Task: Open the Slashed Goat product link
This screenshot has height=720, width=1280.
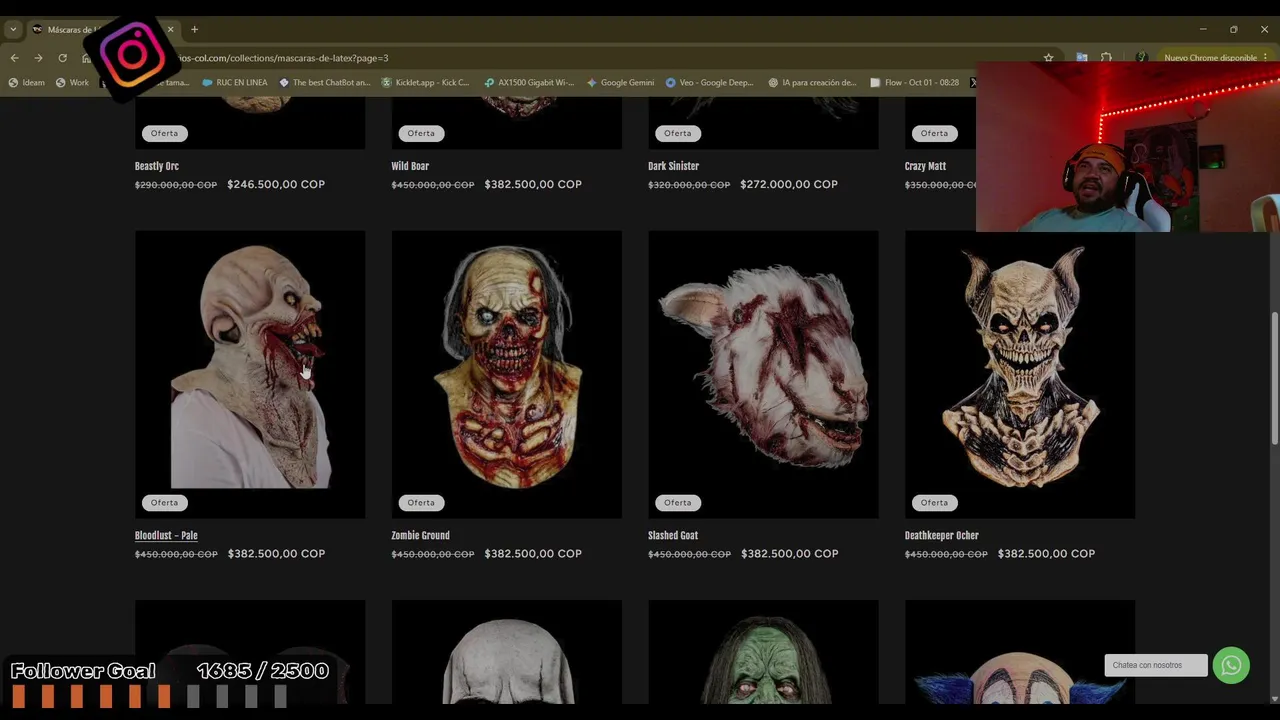Action: point(673,536)
